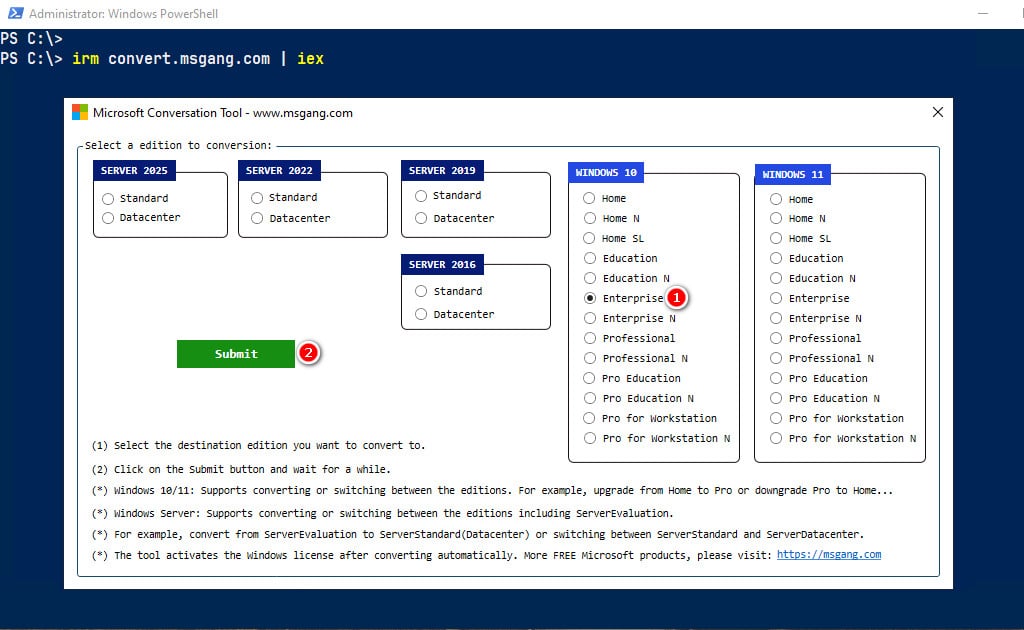The width and height of the screenshot is (1024, 630).
Task: Click instruction '(1) Select the destination edition'
Action: pos(258,445)
